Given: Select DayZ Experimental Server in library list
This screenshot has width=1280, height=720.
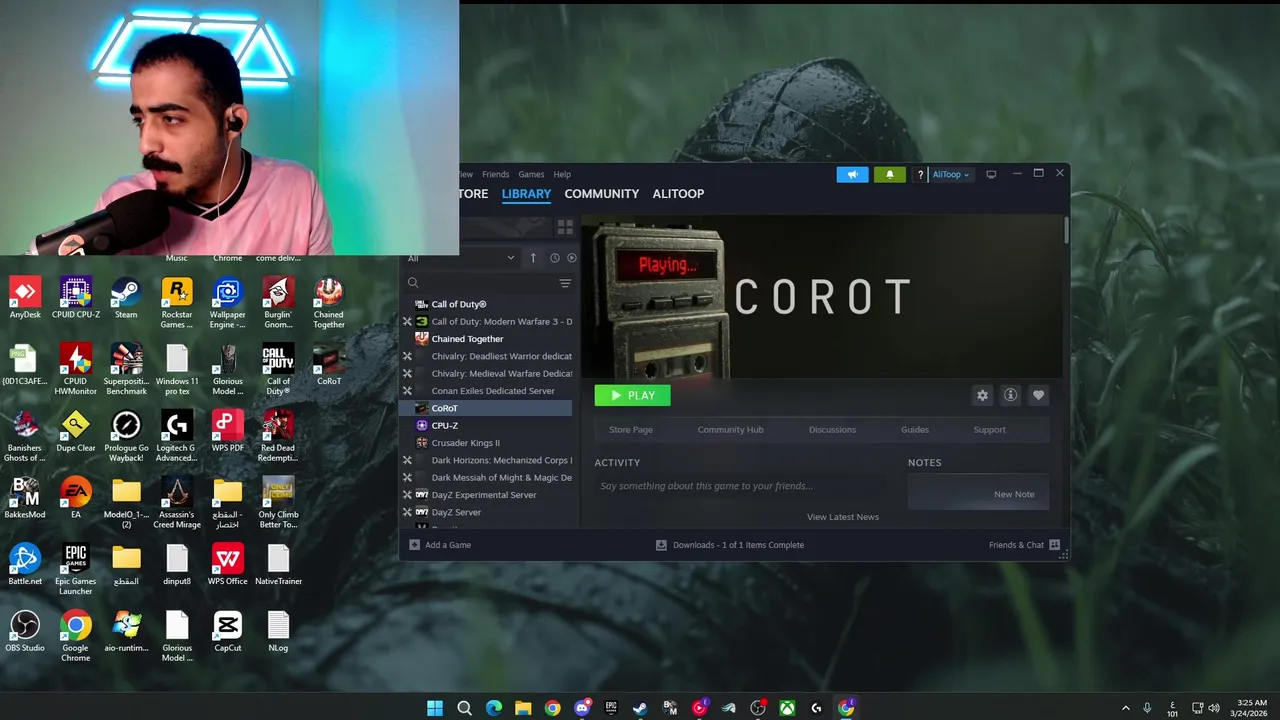Looking at the screenshot, I should click(486, 495).
